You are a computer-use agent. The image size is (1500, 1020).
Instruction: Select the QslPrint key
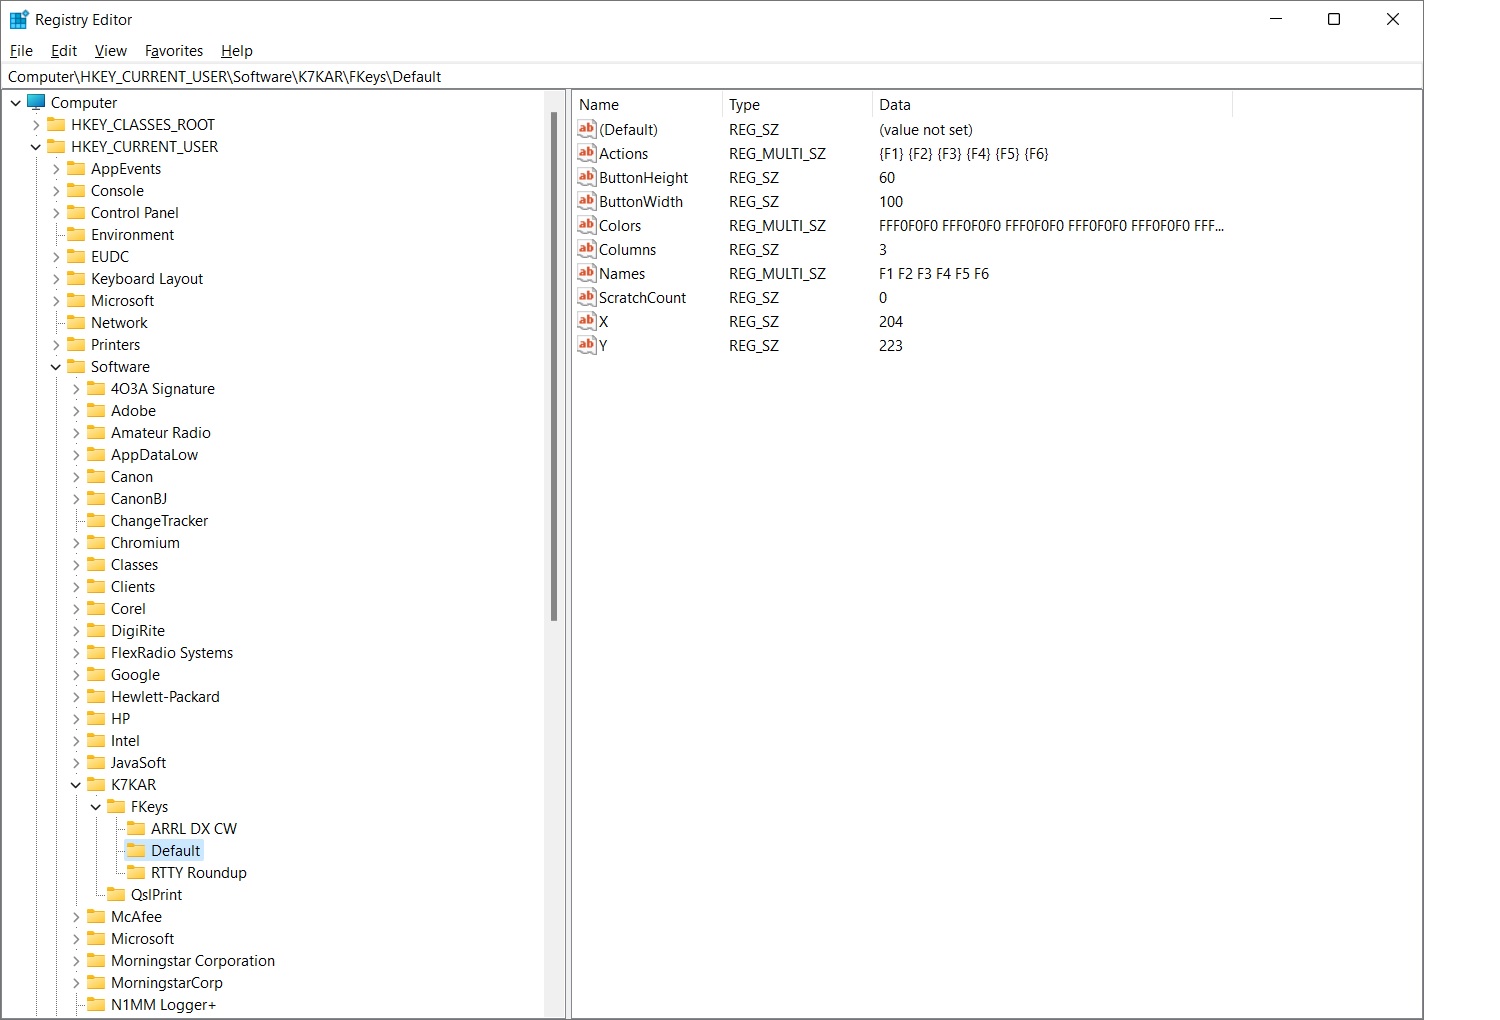click(x=156, y=895)
